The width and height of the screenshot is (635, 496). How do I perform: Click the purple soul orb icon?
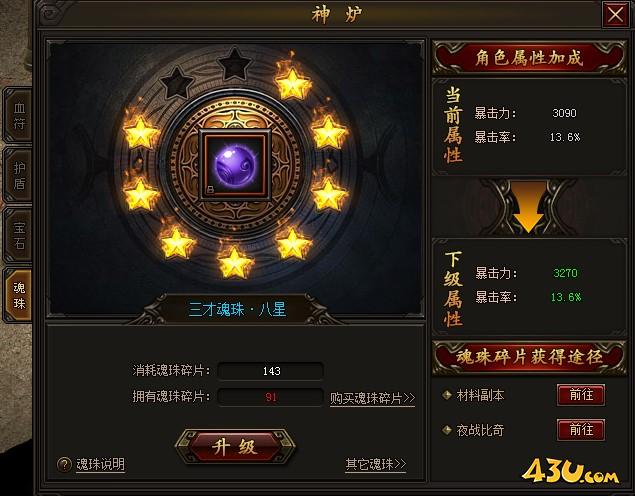[235, 164]
